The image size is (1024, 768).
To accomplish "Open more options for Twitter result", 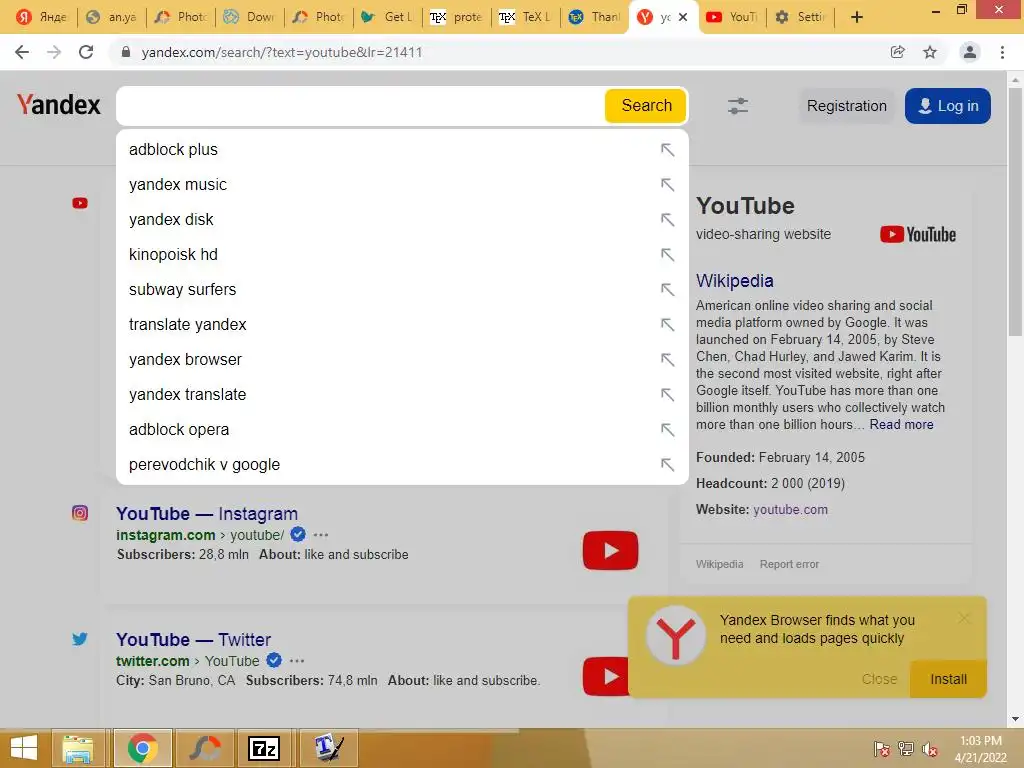I will coord(297,661).
